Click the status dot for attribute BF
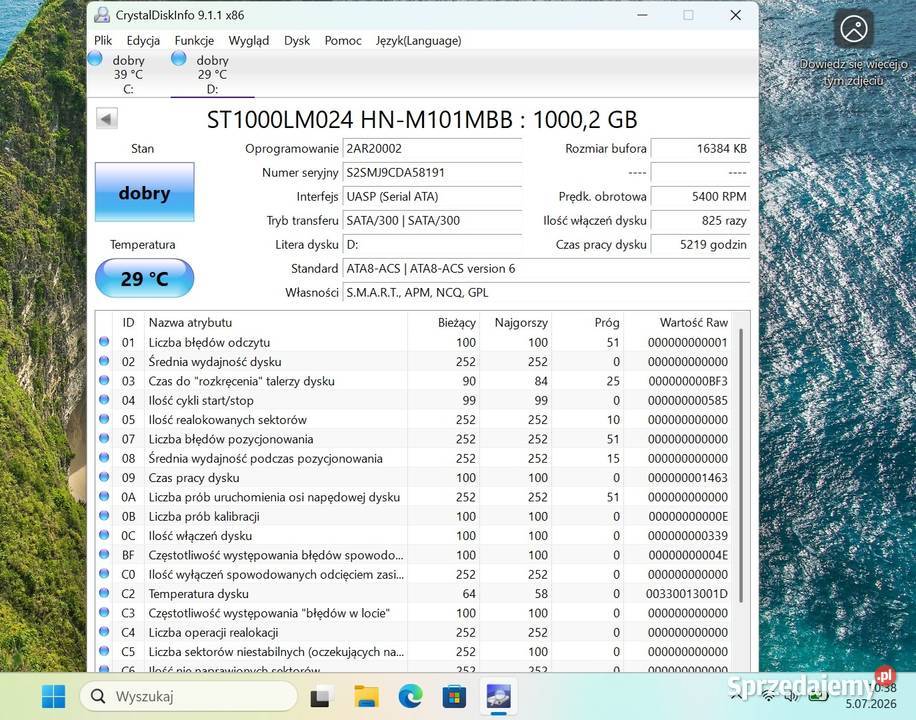Viewport: 916px width, 720px height. pyautogui.click(x=104, y=554)
